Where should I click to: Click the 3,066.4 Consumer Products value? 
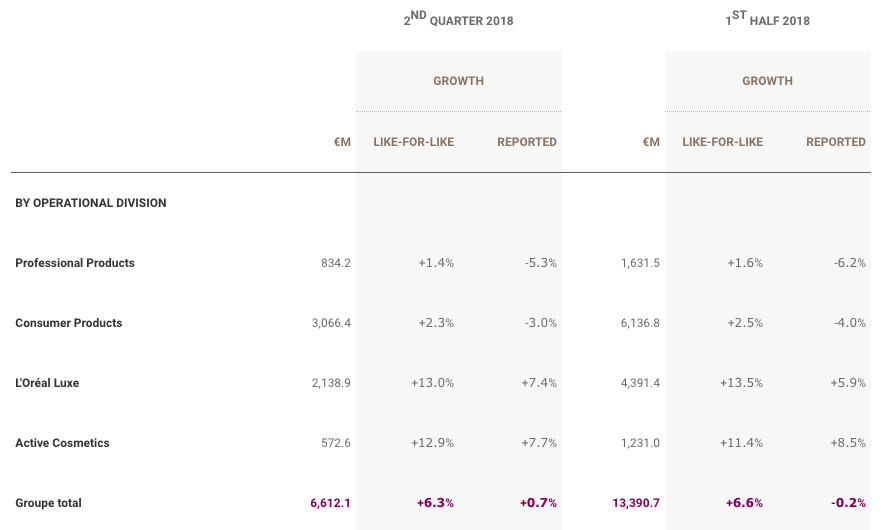pos(331,323)
